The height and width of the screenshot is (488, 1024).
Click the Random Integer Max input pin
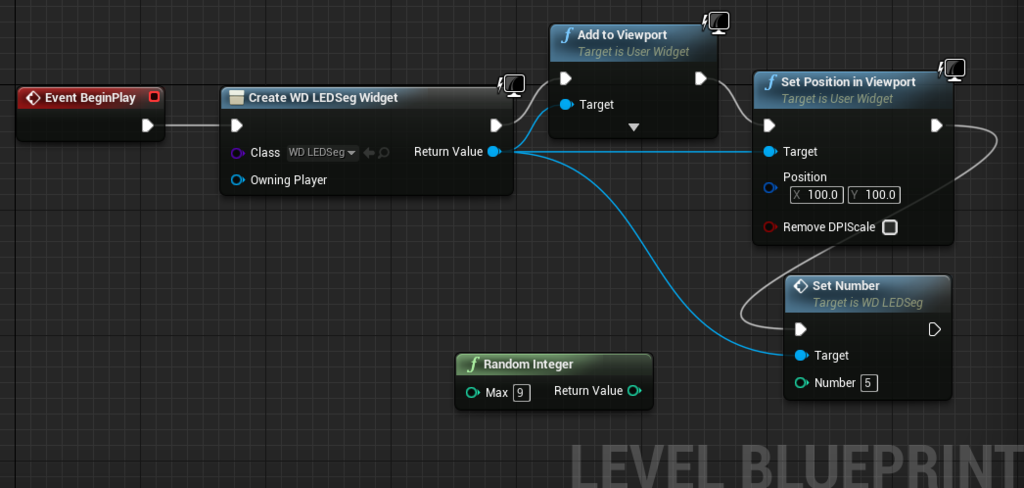[473, 393]
